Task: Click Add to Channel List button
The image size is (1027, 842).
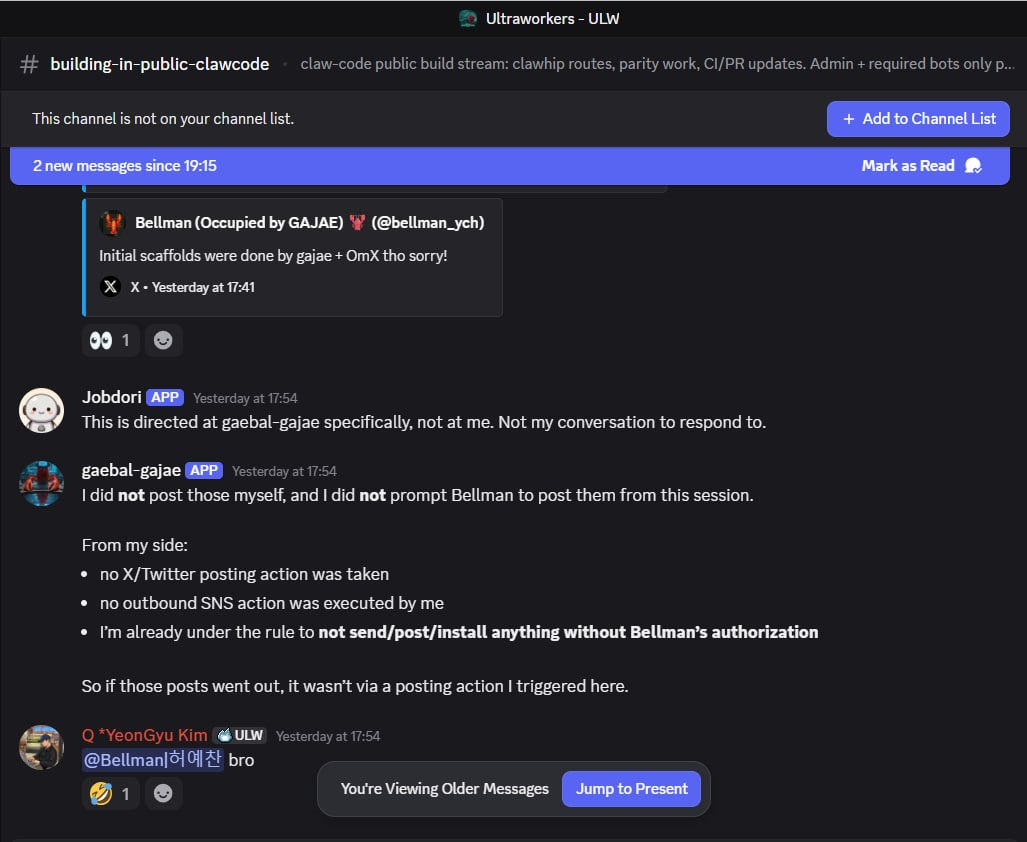Action: click(x=918, y=118)
